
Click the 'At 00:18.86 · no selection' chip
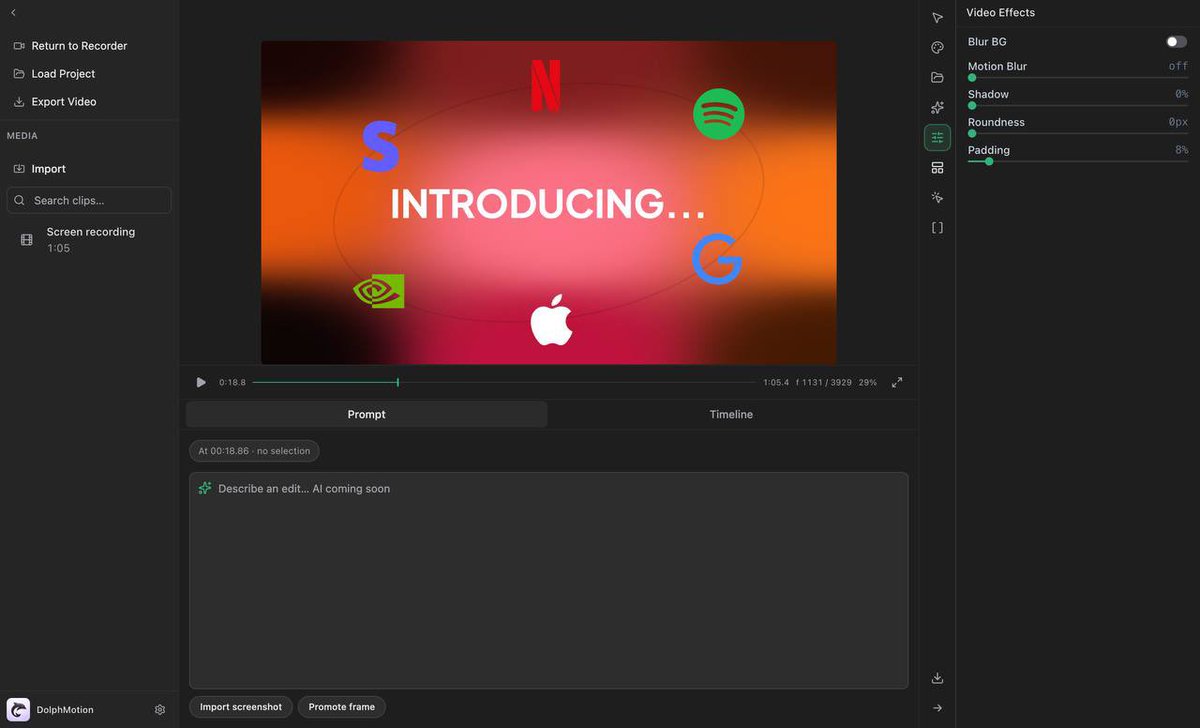click(x=254, y=451)
